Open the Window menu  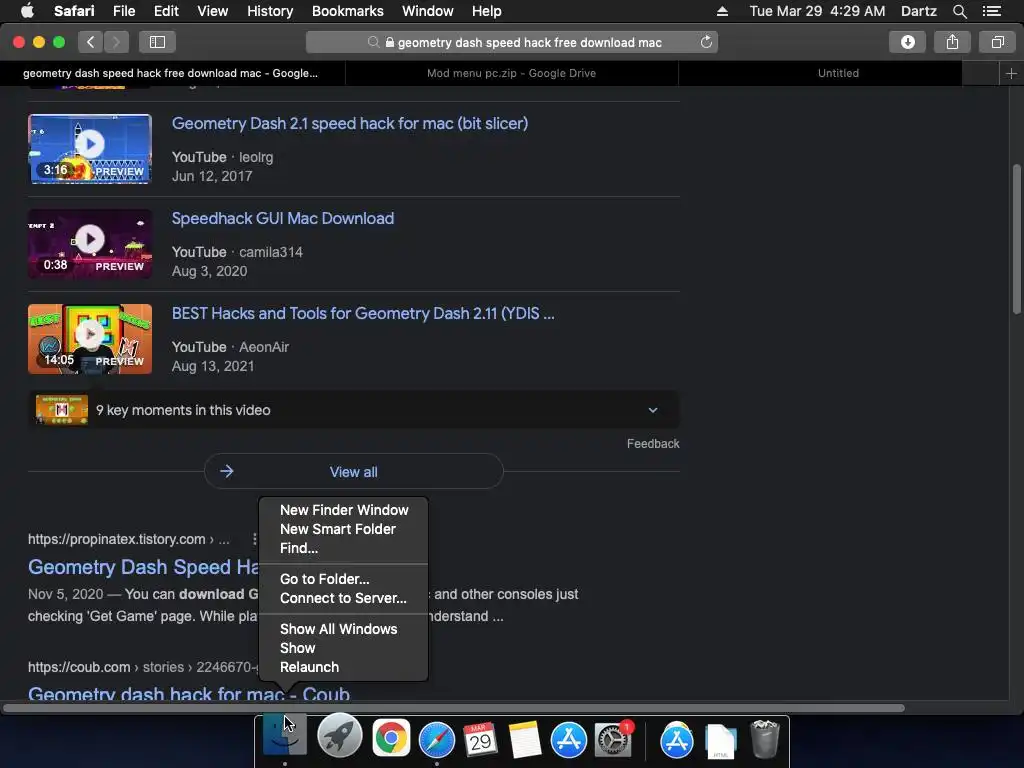427,11
